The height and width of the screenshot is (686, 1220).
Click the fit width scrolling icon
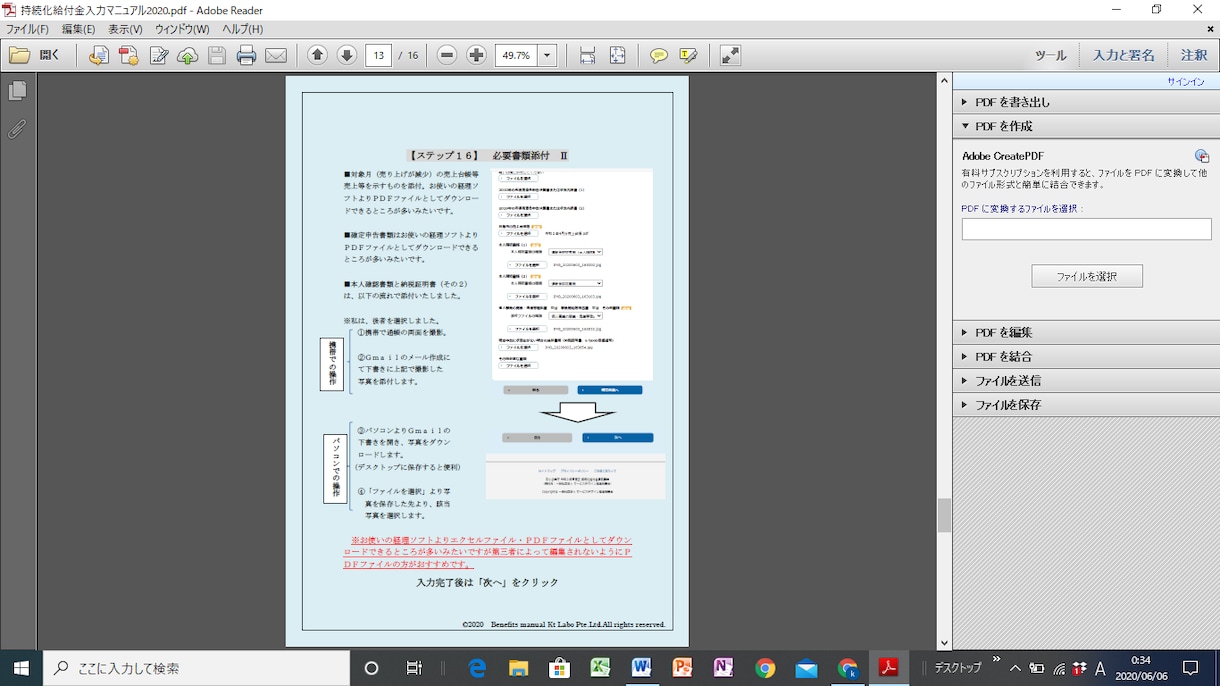[587, 56]
